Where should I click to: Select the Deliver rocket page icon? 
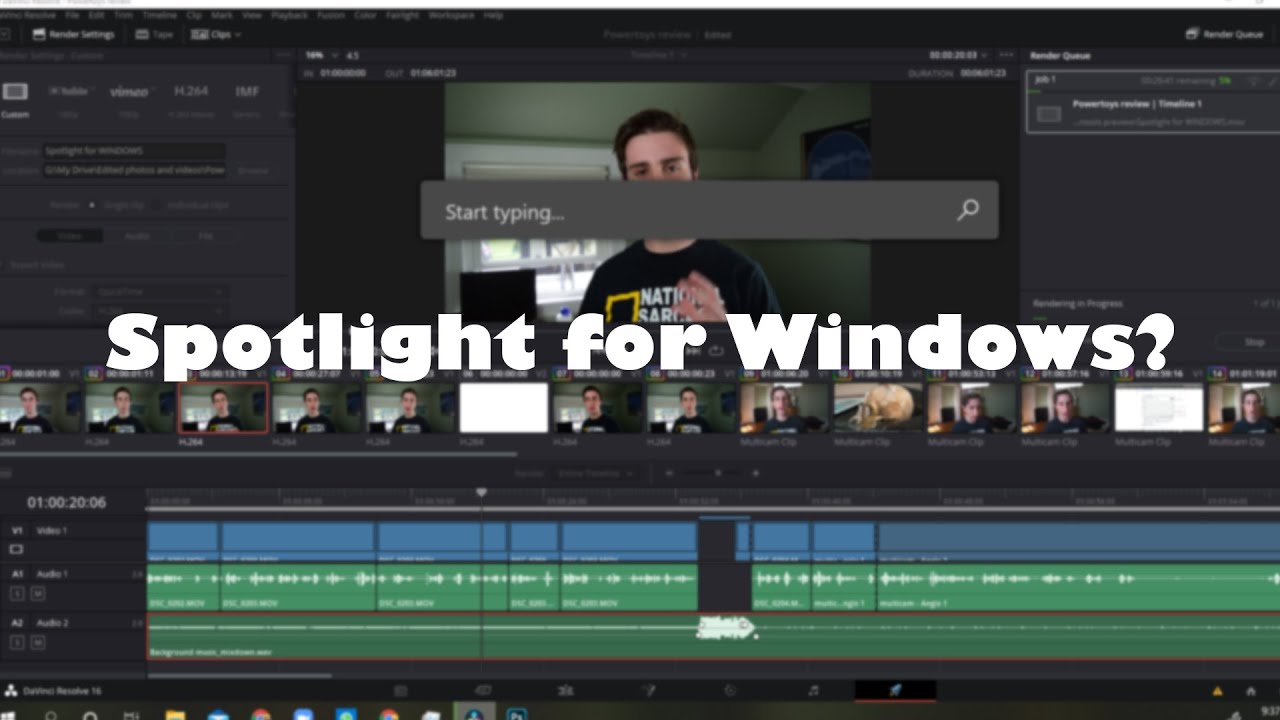pyautogui.click(x=895, y=691)
